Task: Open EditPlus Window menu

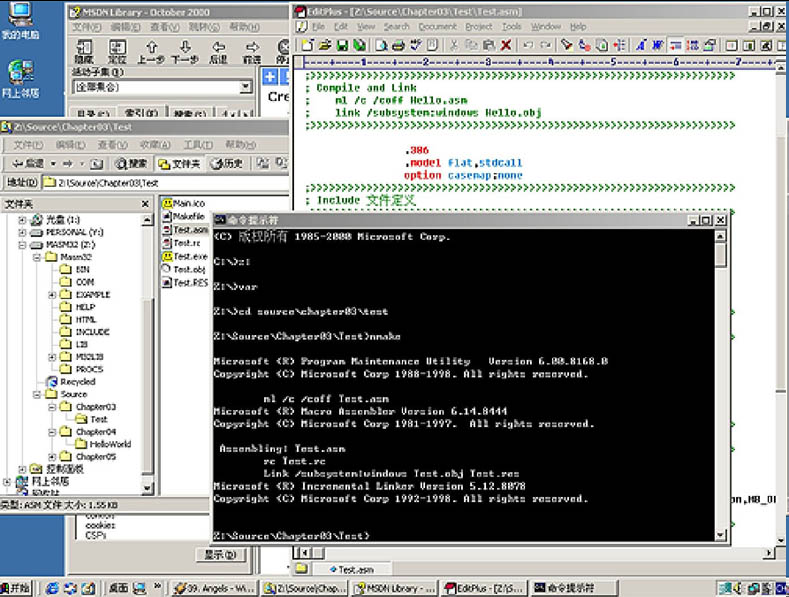Action: pos(546,27)
